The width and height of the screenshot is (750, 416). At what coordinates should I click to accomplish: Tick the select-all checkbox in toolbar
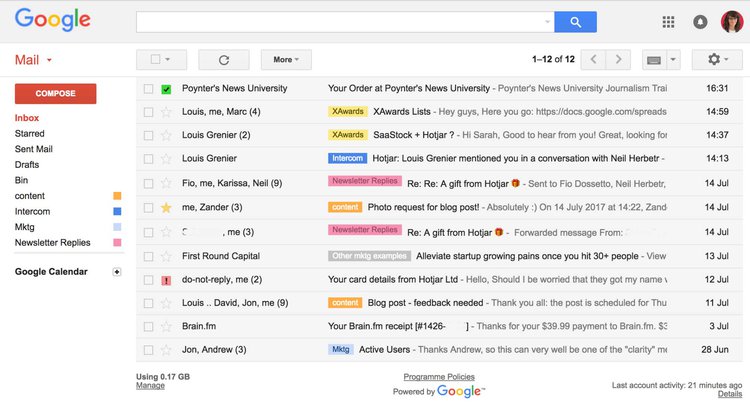155,59
